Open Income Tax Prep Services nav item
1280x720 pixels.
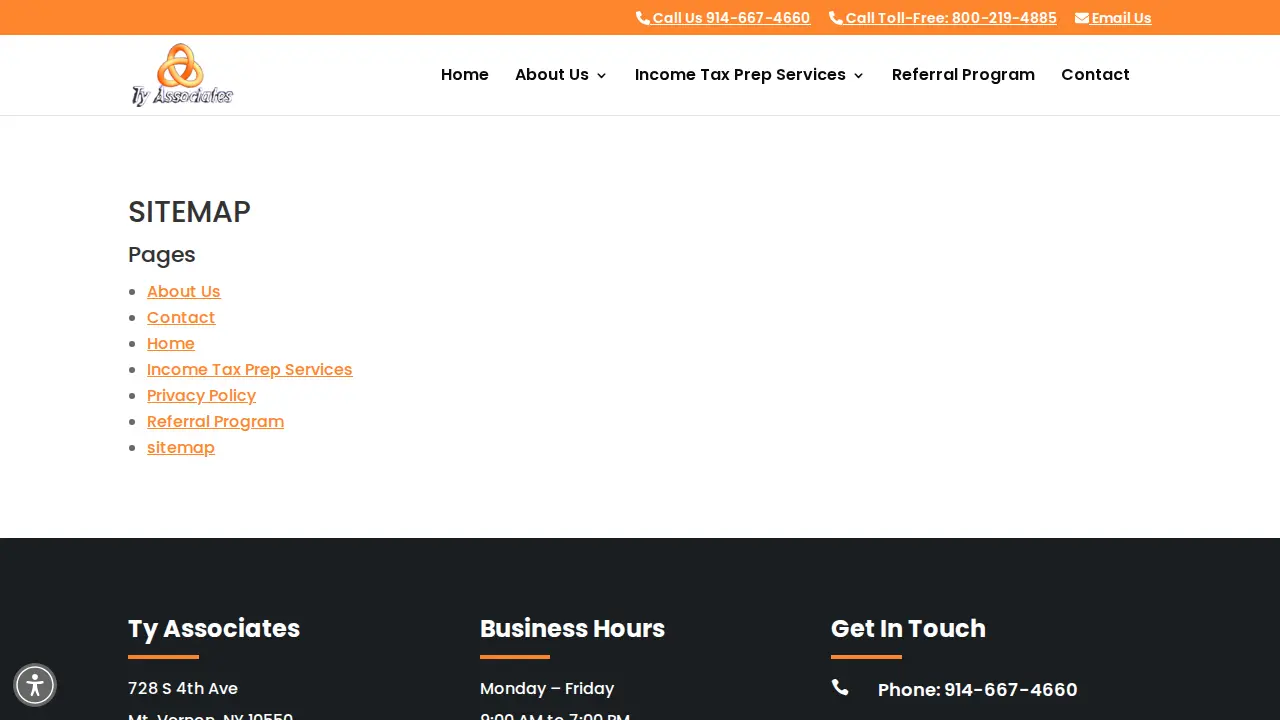(740, 75)
